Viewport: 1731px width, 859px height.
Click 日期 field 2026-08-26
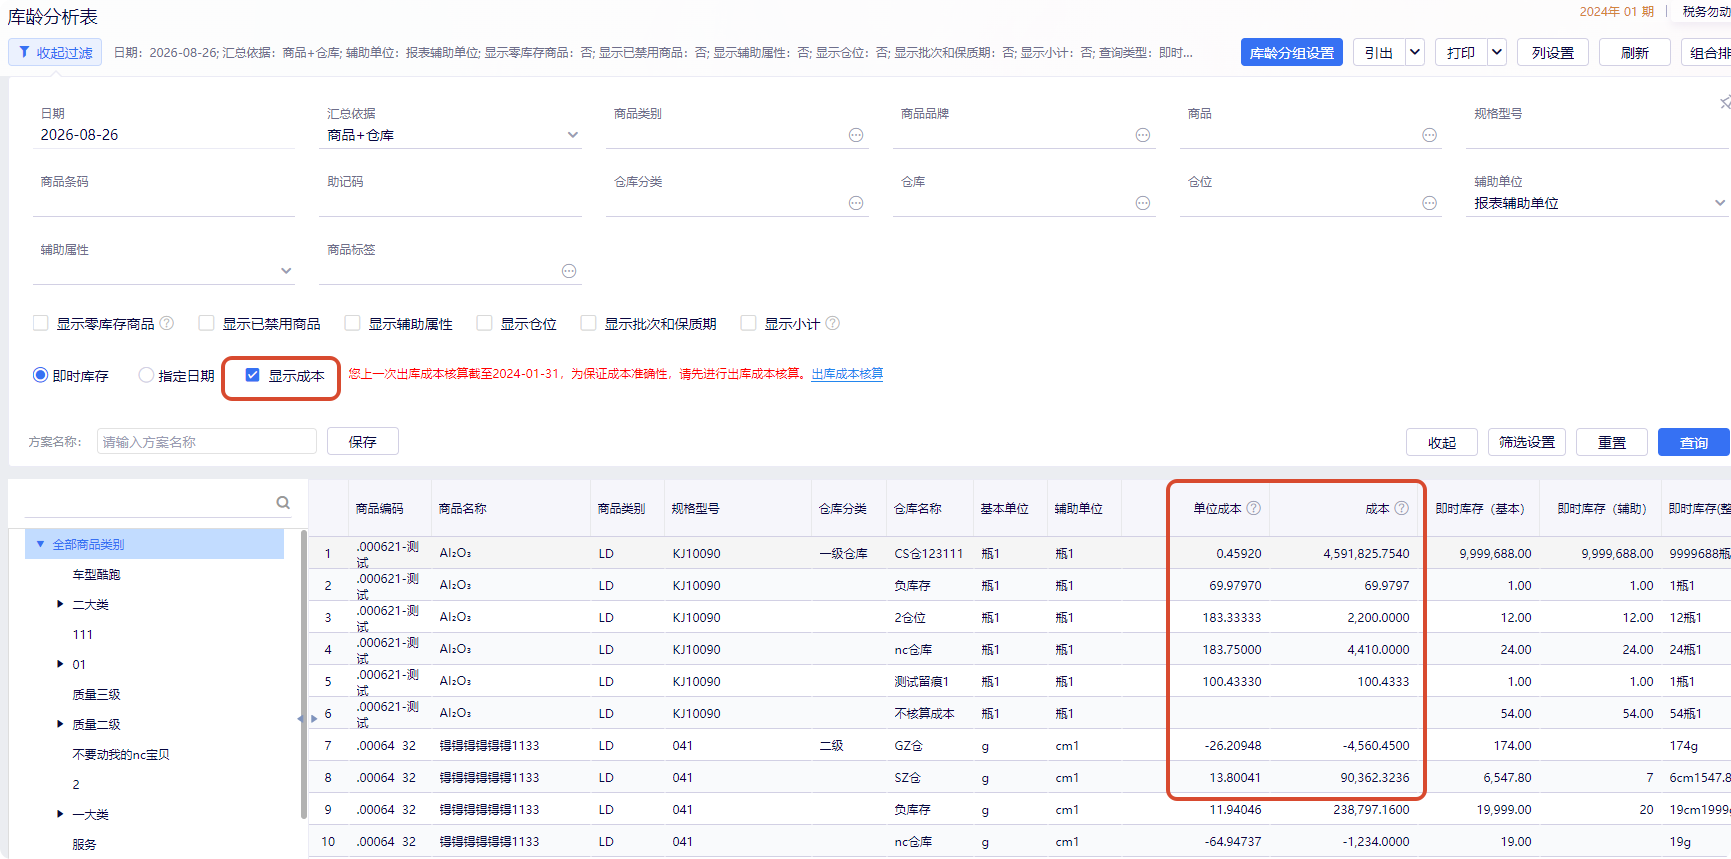pyautogui.click(x=164, y=135)
